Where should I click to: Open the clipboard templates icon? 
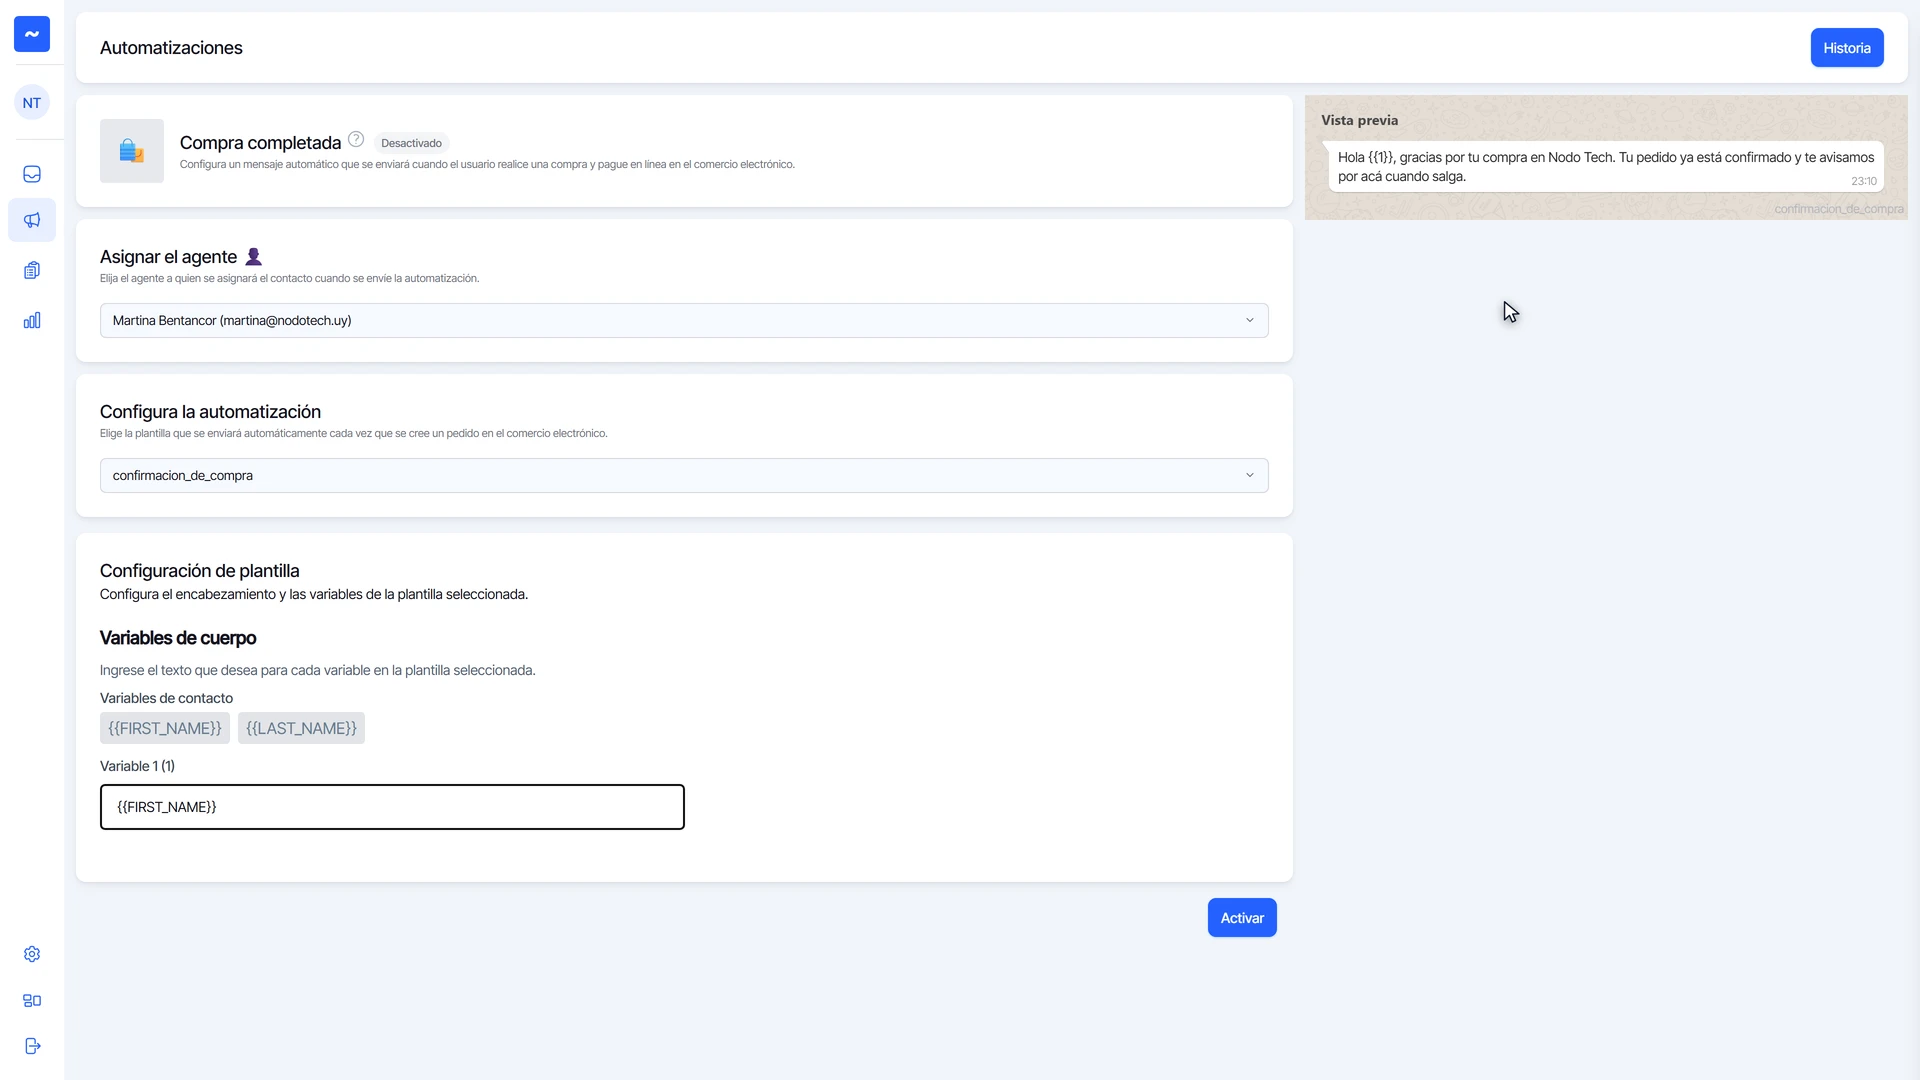coord(32,270)
